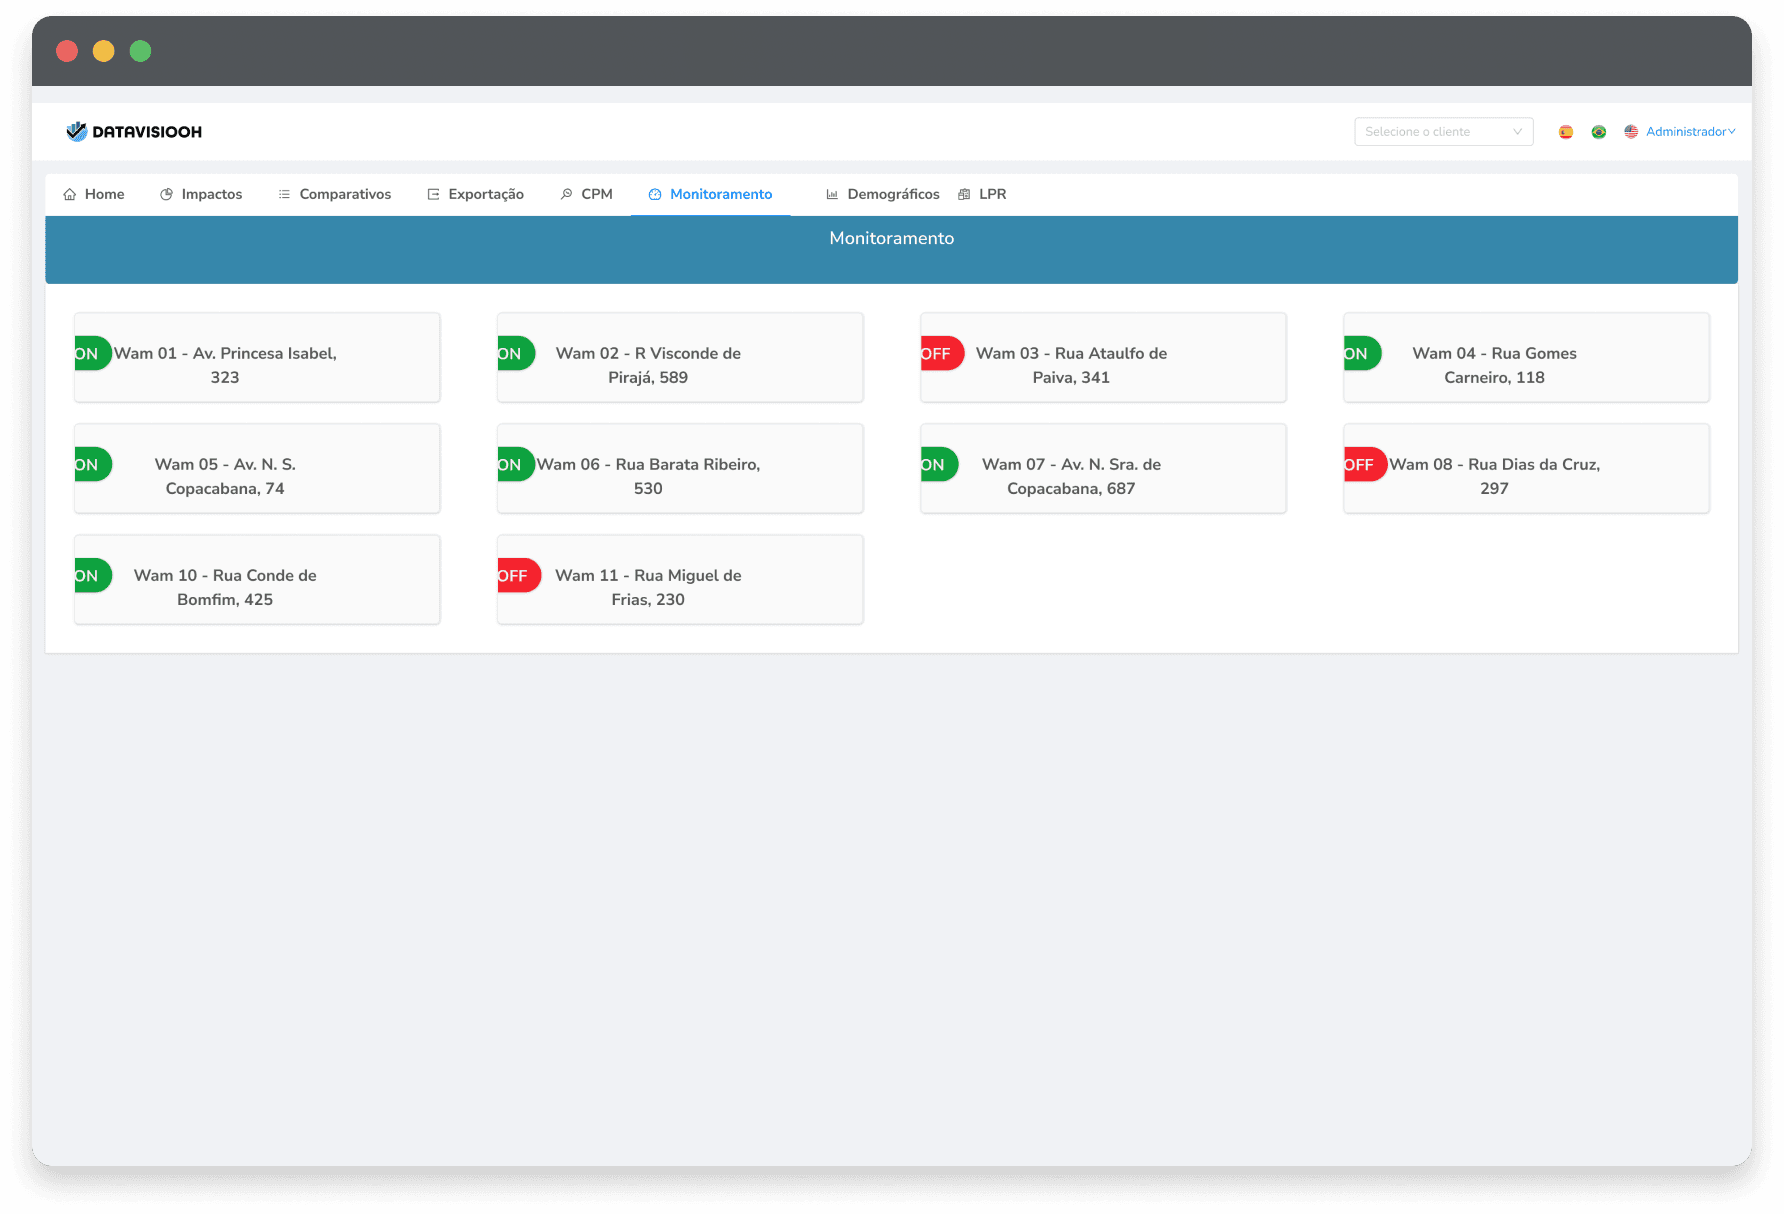The height and width of the screenshot is (1214, 1784).
Task: Open the Exportação tab
Action: (476, 195)
